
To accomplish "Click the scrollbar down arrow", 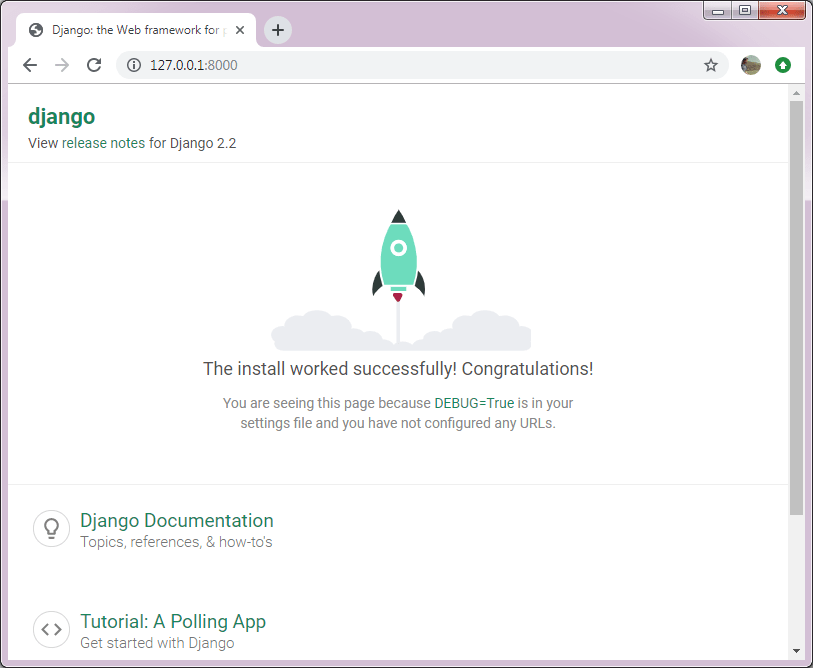I will (796, 651).
